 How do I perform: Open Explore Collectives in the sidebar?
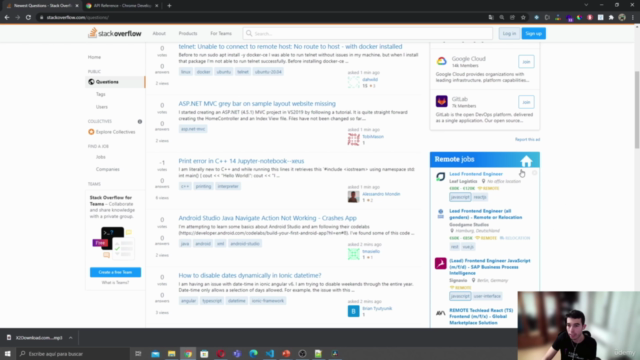pyautogui.click(x=111, y=132)
